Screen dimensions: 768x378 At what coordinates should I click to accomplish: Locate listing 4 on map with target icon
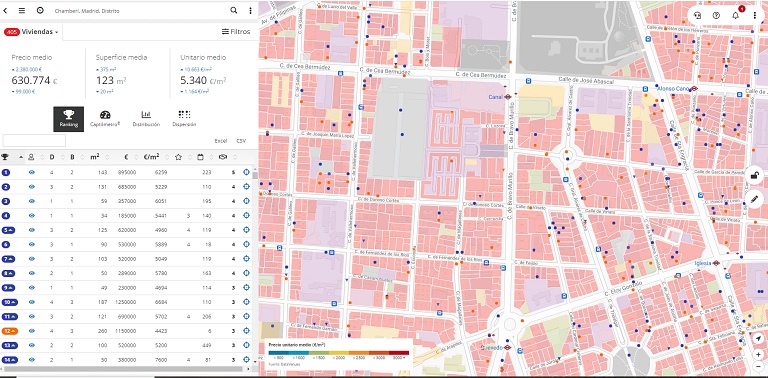pyautogui.click(x=246, y=215)
